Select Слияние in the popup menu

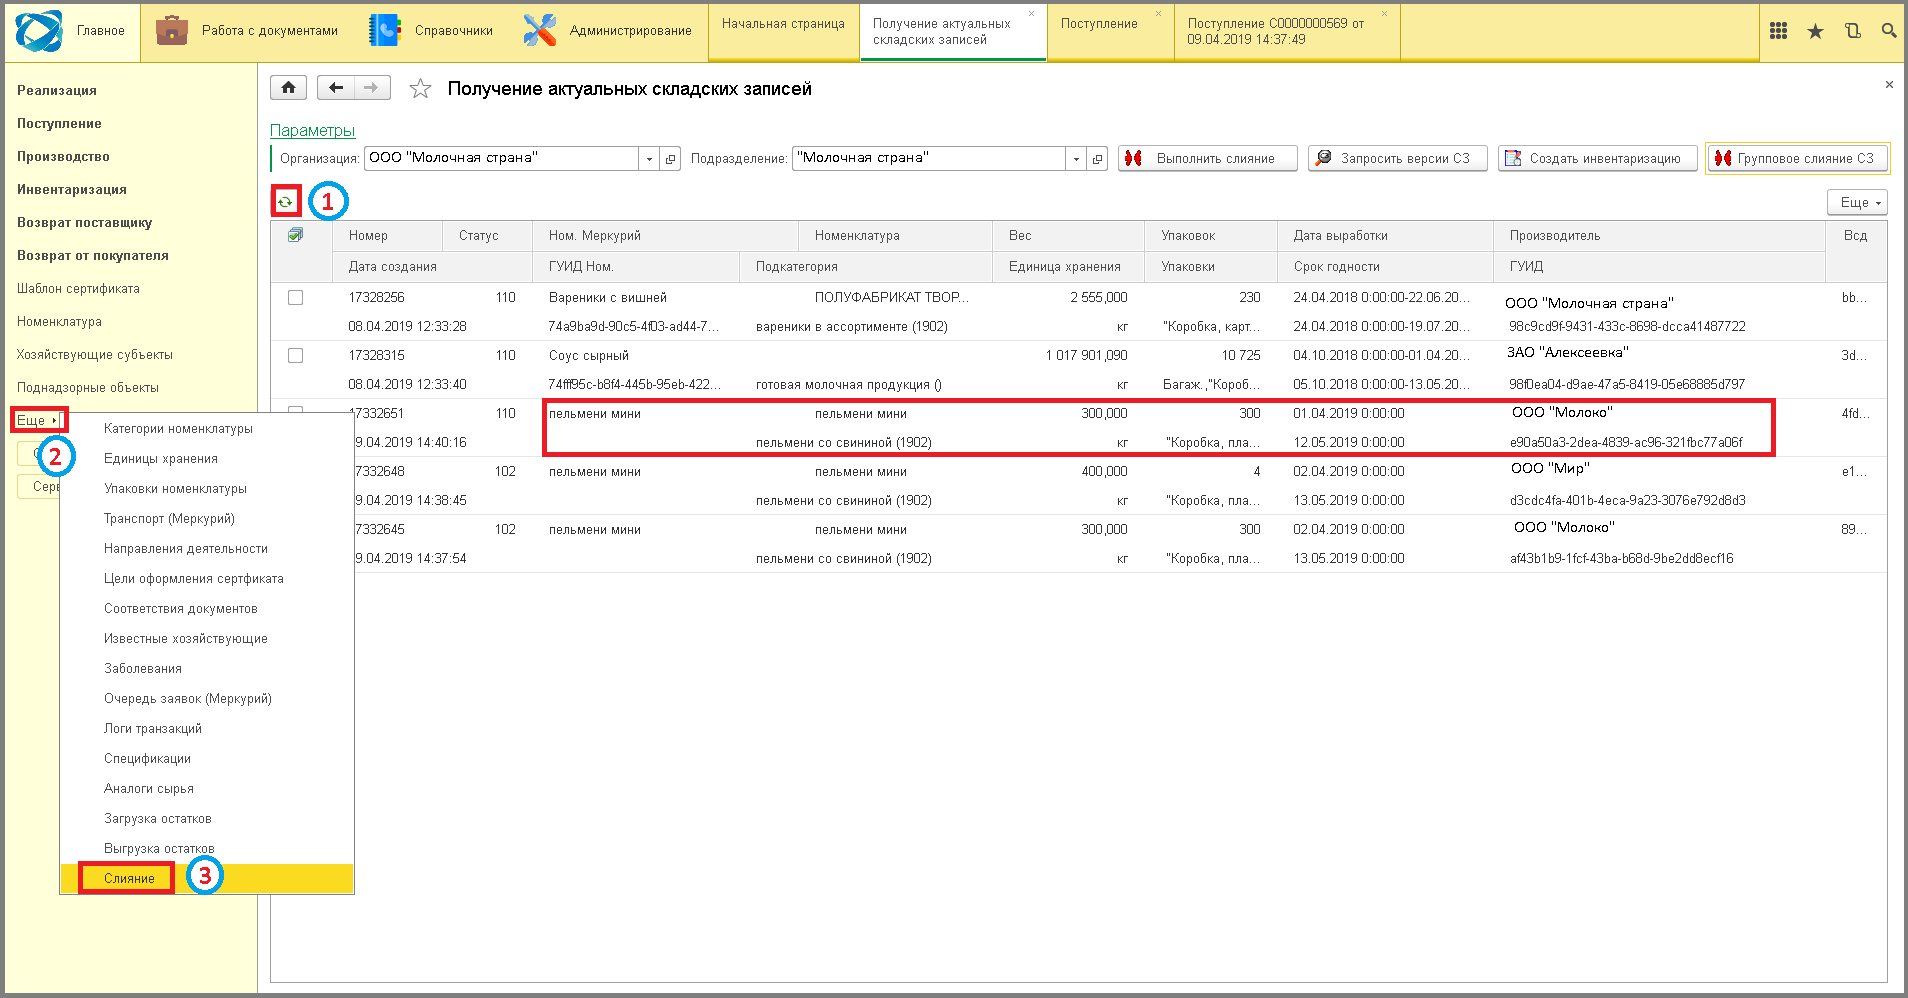point(130,878)
